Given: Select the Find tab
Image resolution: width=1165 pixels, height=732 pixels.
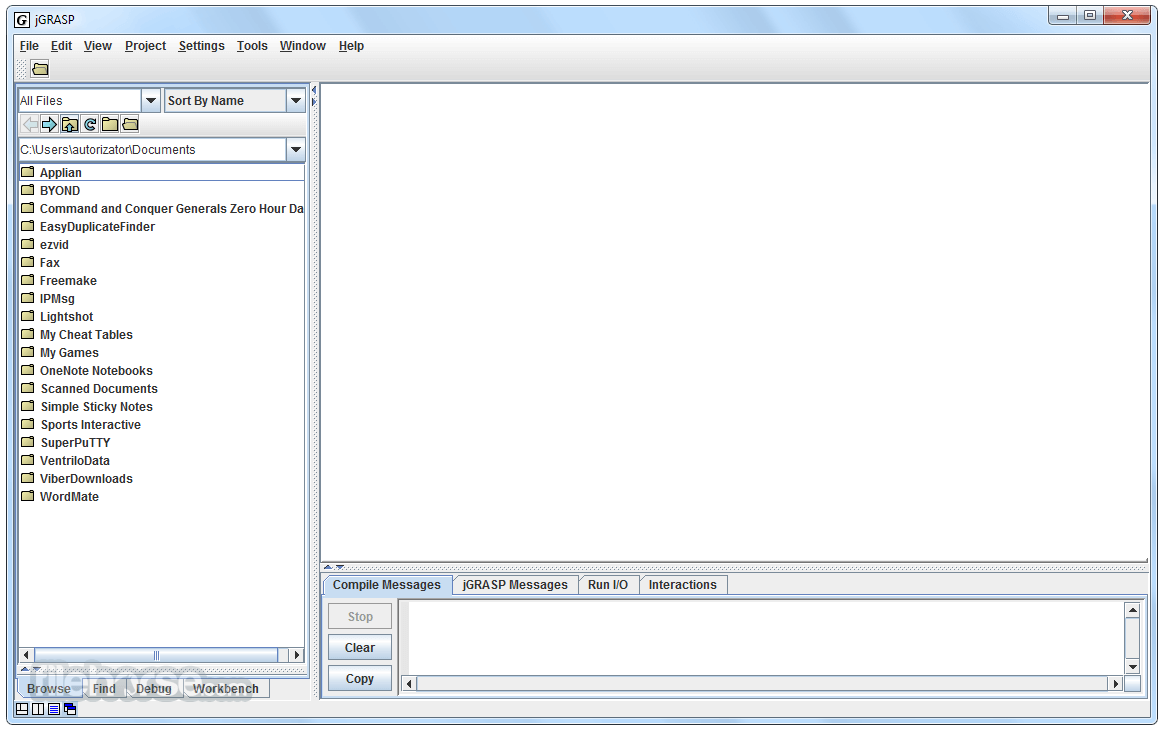Looking at the screenshot, I should (x=104, y=689).
